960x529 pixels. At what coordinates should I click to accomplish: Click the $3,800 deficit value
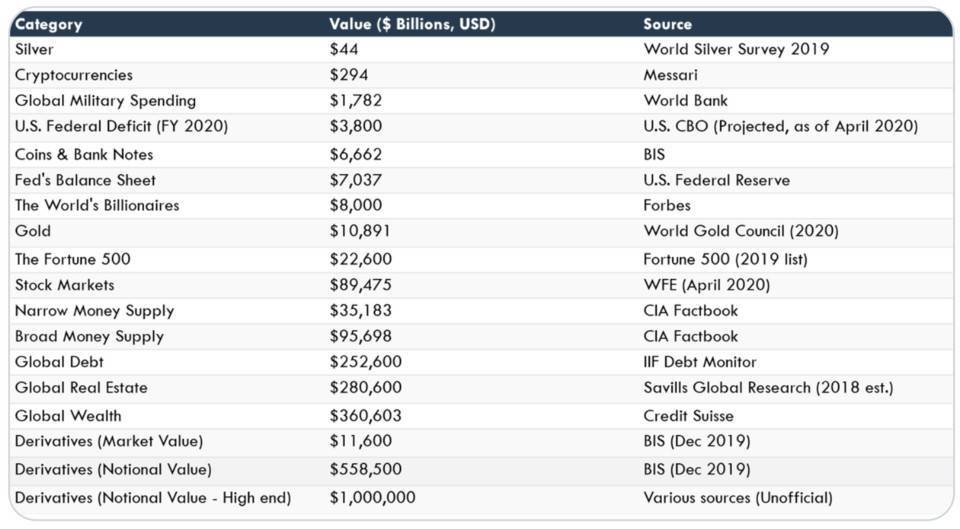[355, 126]
